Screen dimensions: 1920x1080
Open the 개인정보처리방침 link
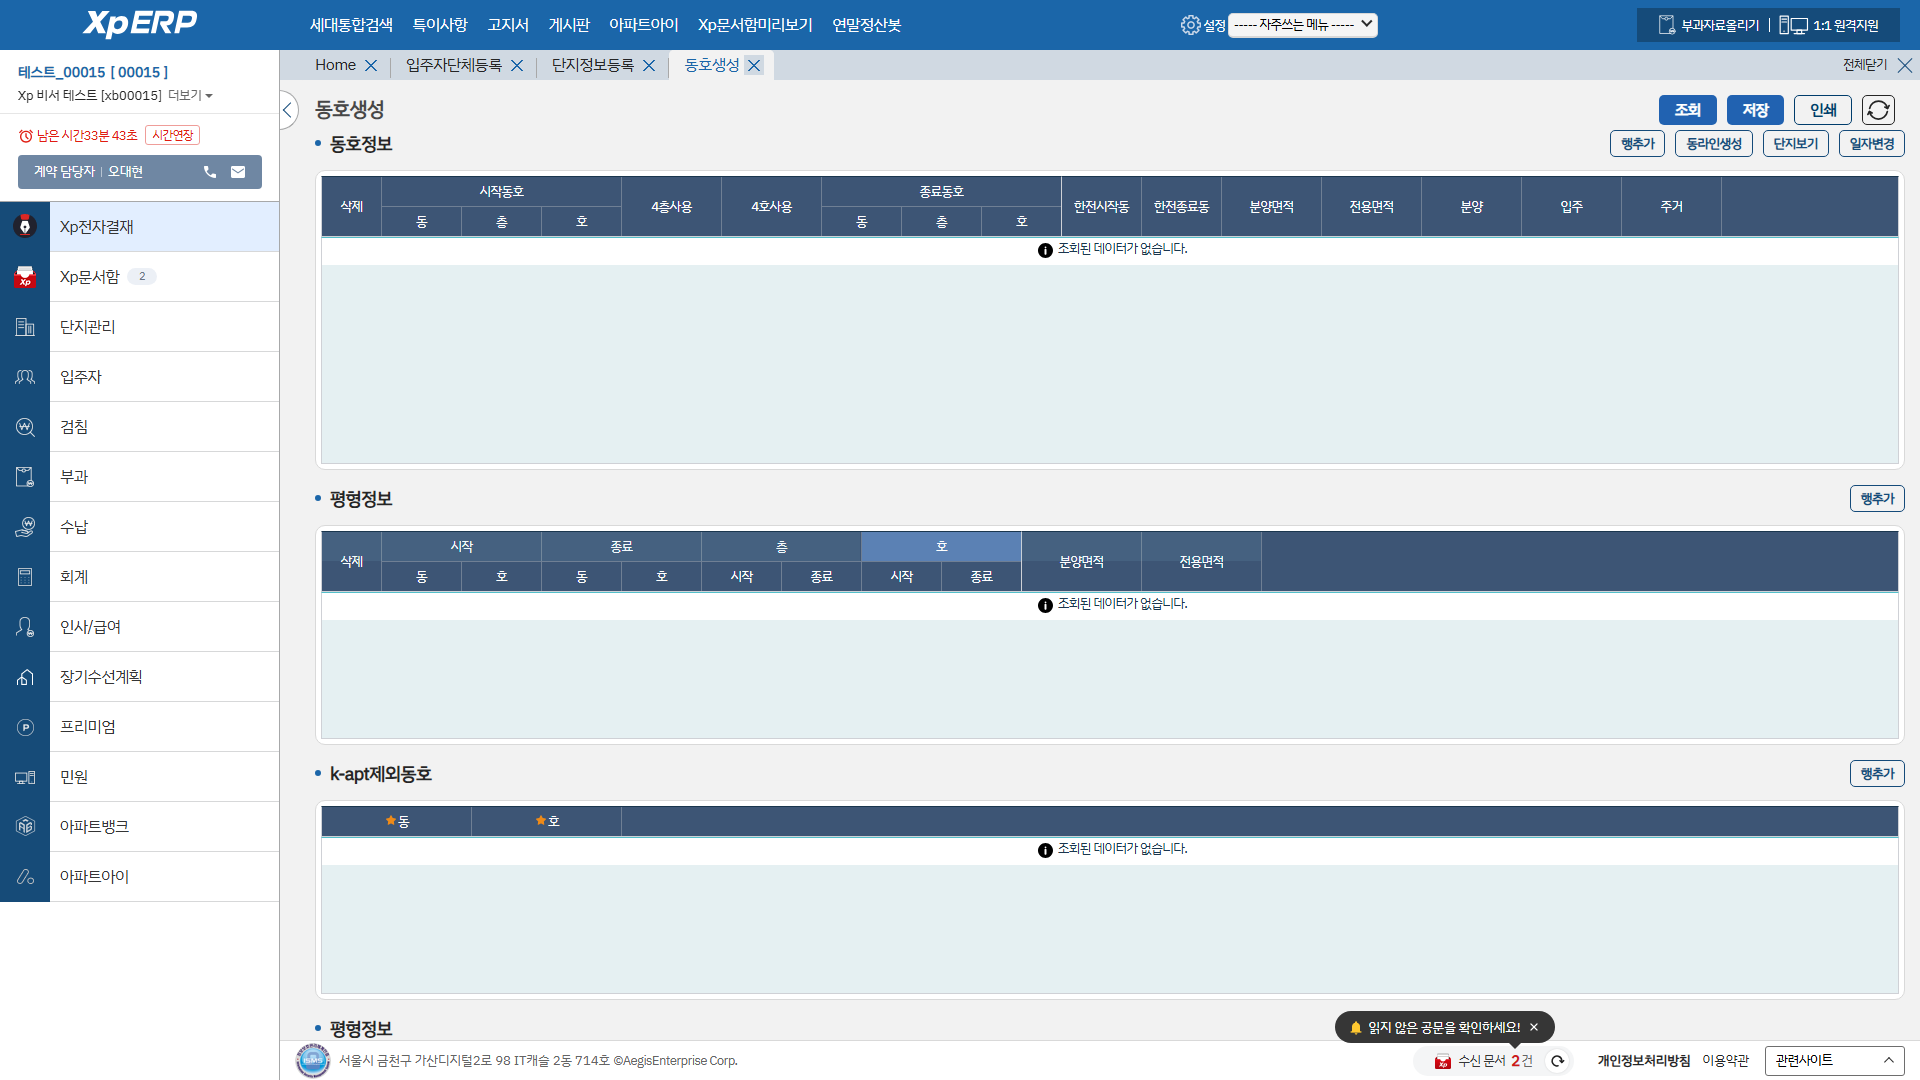pyautogui.click(x=1643, y=1061)
